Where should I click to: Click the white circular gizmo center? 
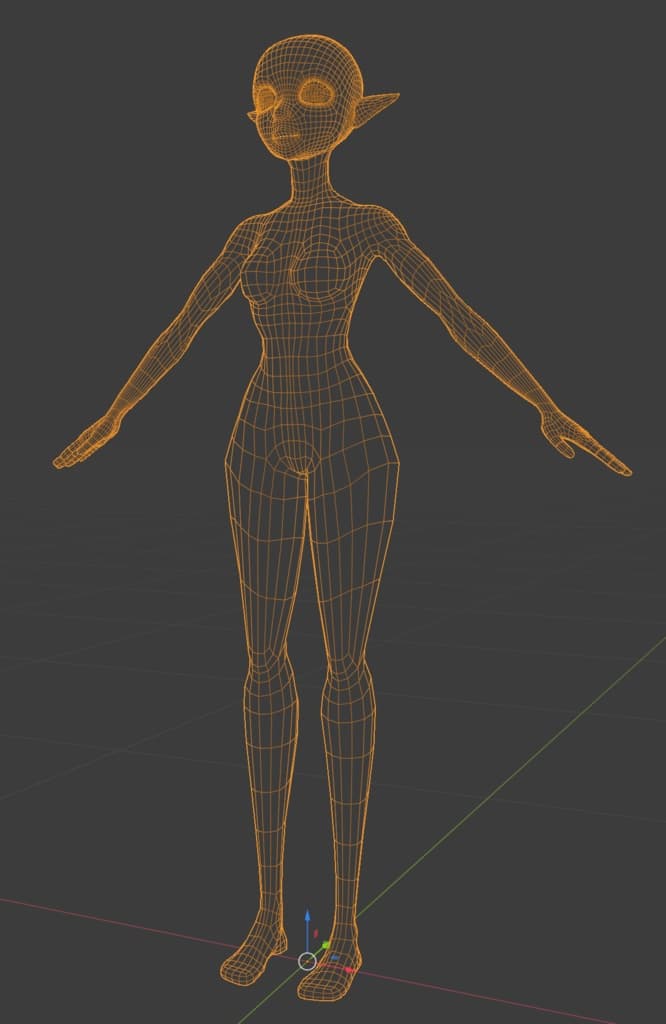308,961
